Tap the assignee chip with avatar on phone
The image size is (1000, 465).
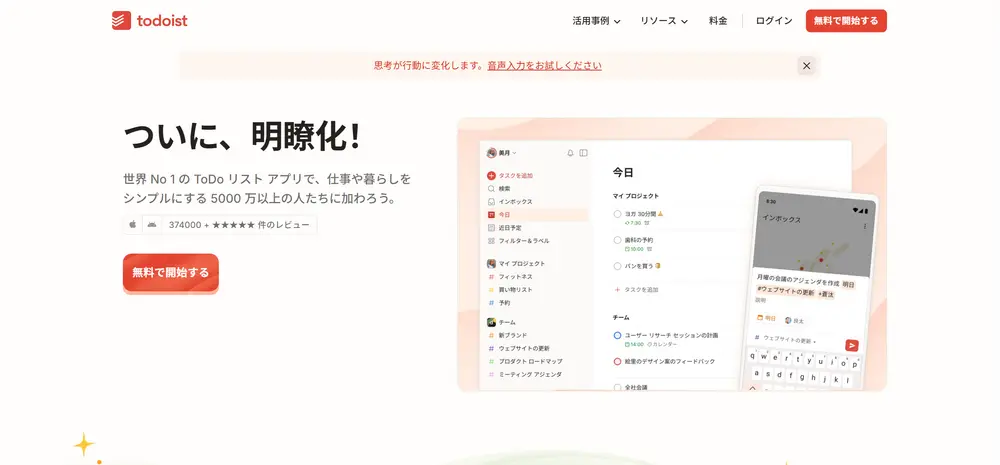tap(795, 320)
